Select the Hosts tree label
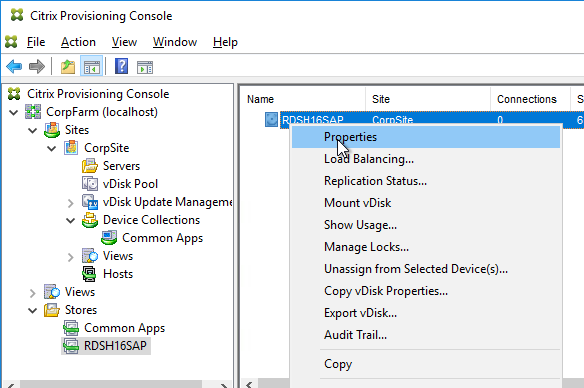The height and width of the screenshot is (388, 584). [x=118, y=274]
